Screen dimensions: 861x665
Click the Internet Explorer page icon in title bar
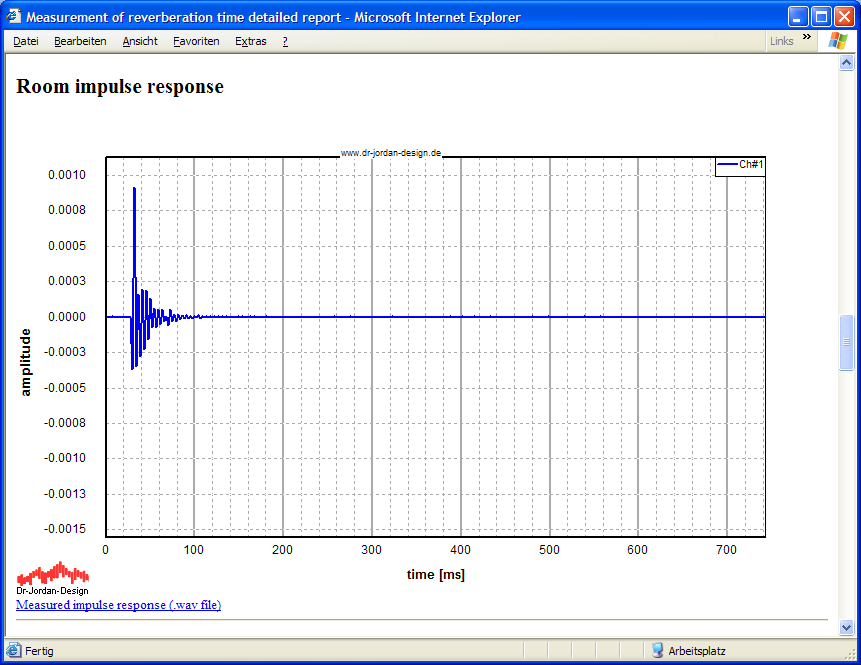[14, 17]
